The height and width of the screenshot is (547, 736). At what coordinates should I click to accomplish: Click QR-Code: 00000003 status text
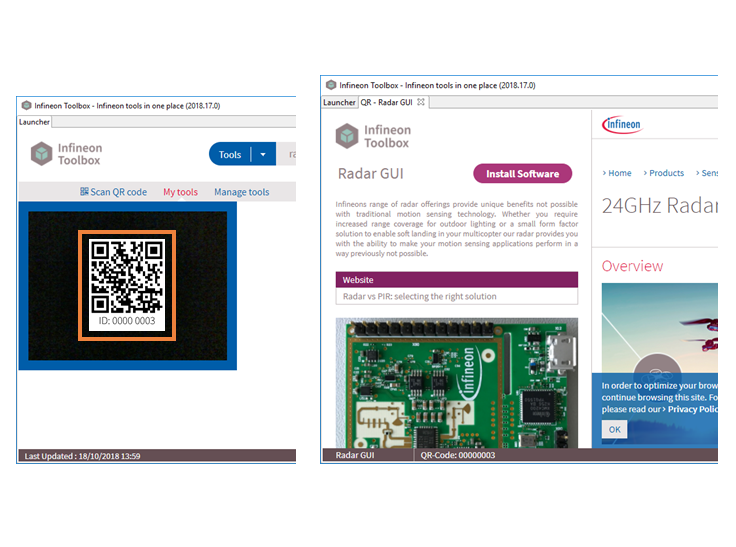pyautogui.click(x=458, y=455)
